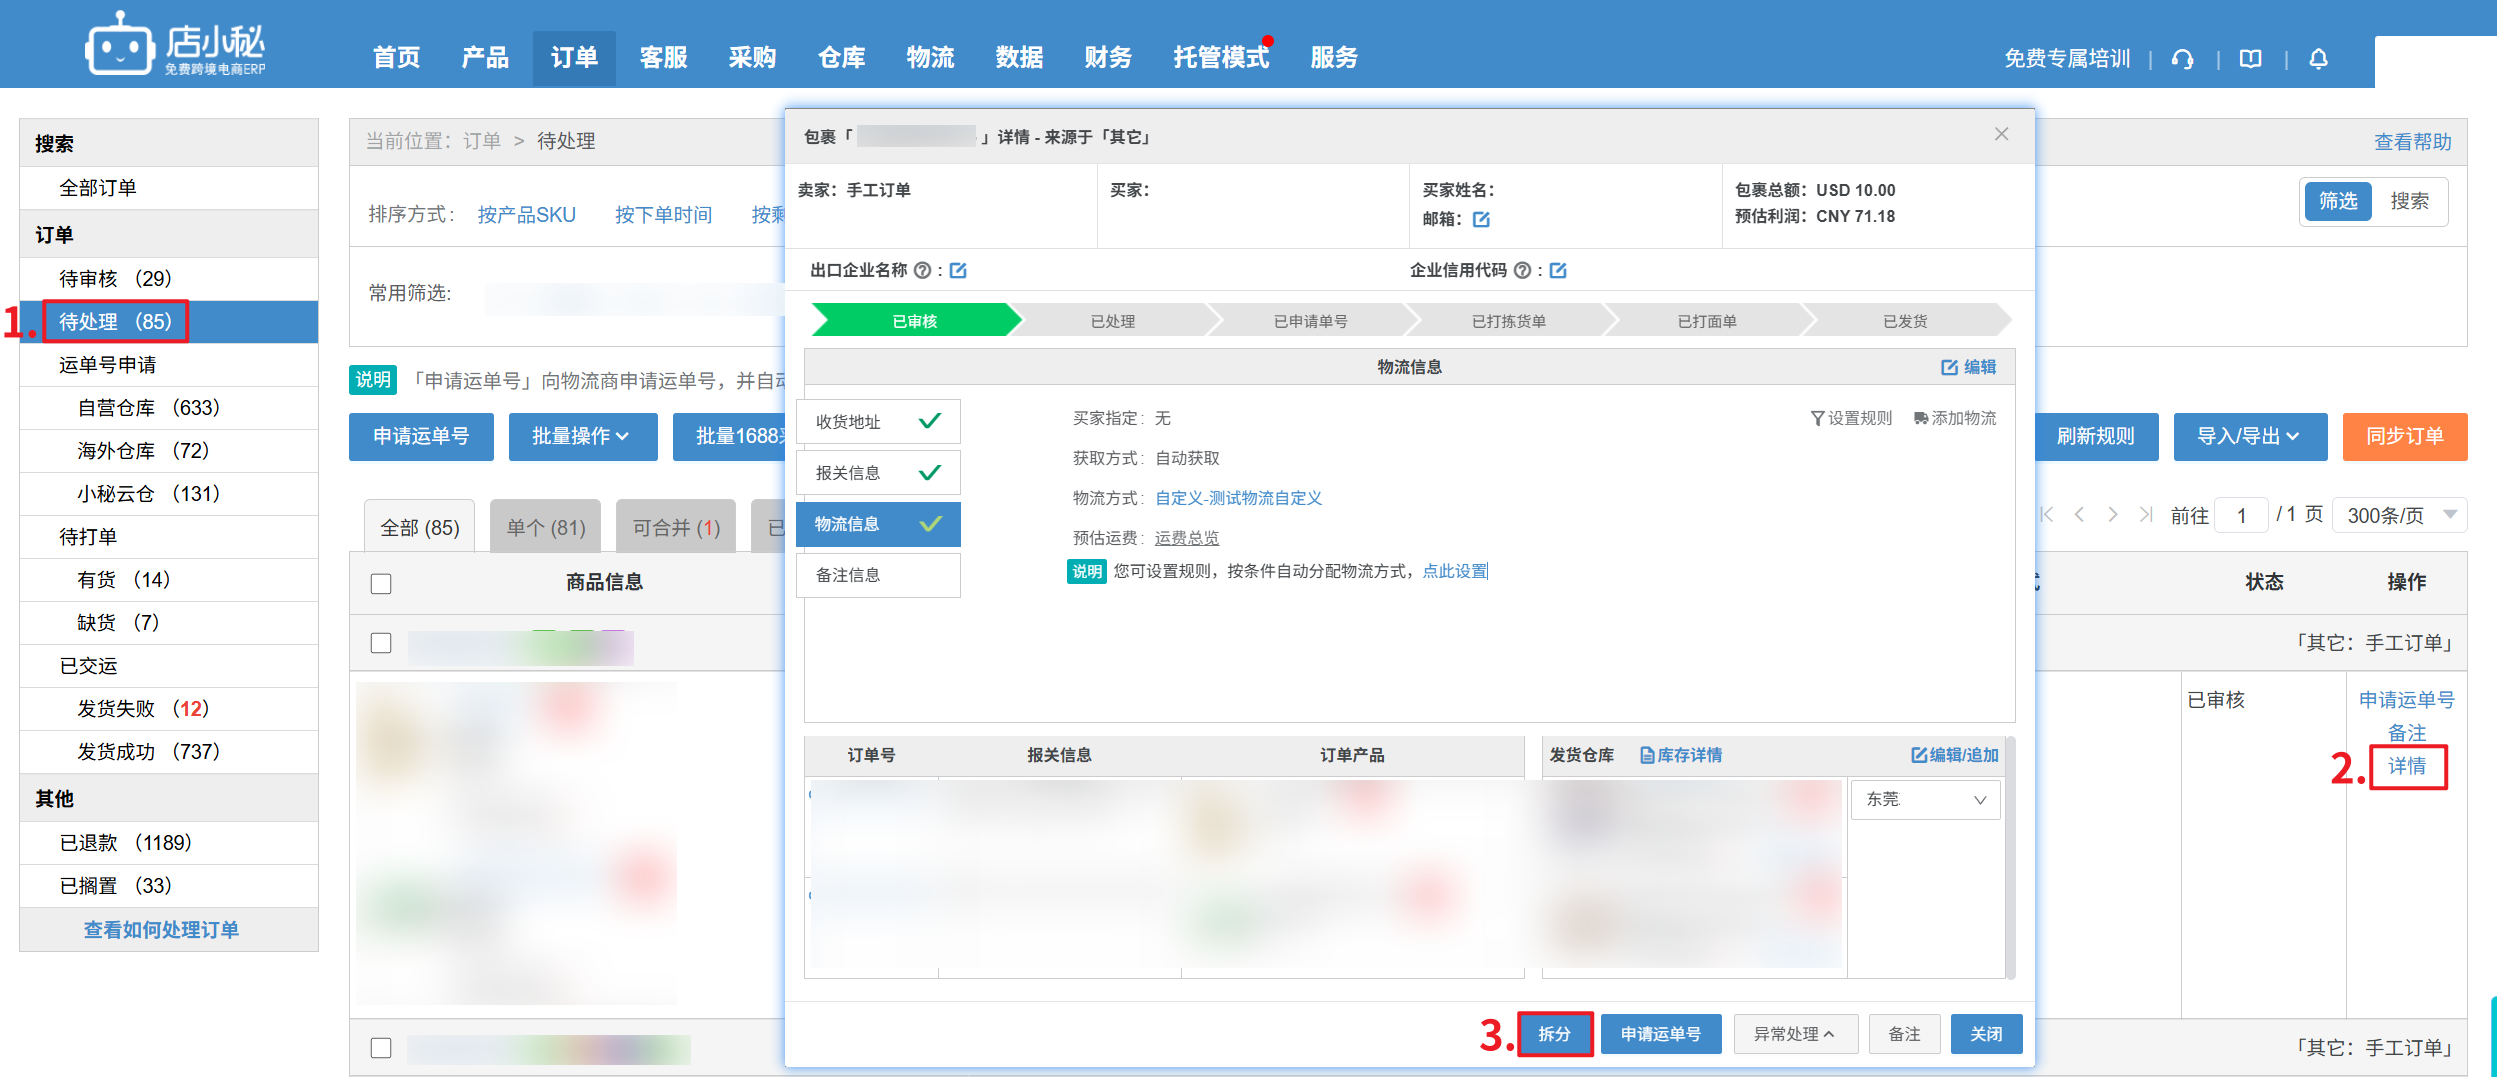Expand the 300条/页 page size dropdown
The image size is (2497, 1077).
point(2399,516)
